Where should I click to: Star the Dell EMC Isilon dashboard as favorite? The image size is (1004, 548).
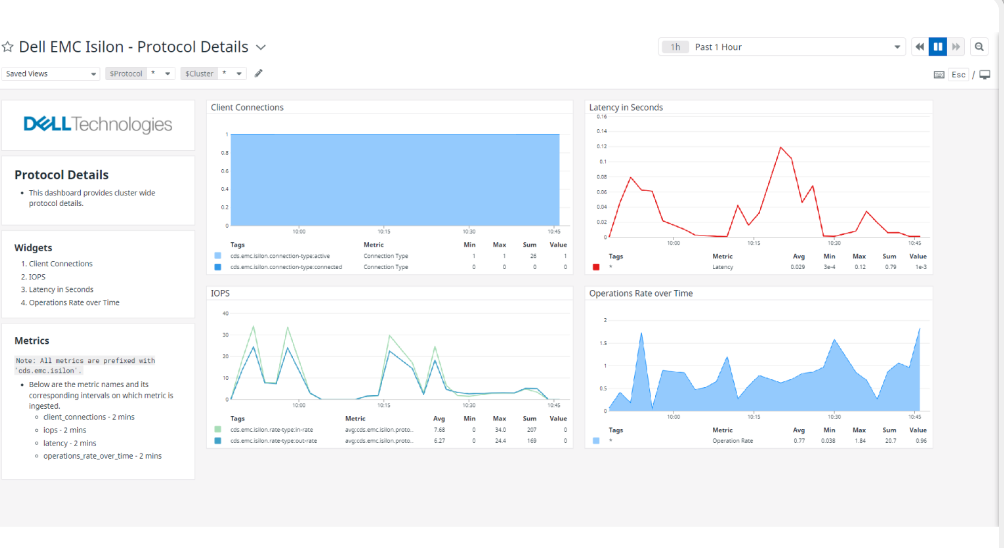coord(8,47)
